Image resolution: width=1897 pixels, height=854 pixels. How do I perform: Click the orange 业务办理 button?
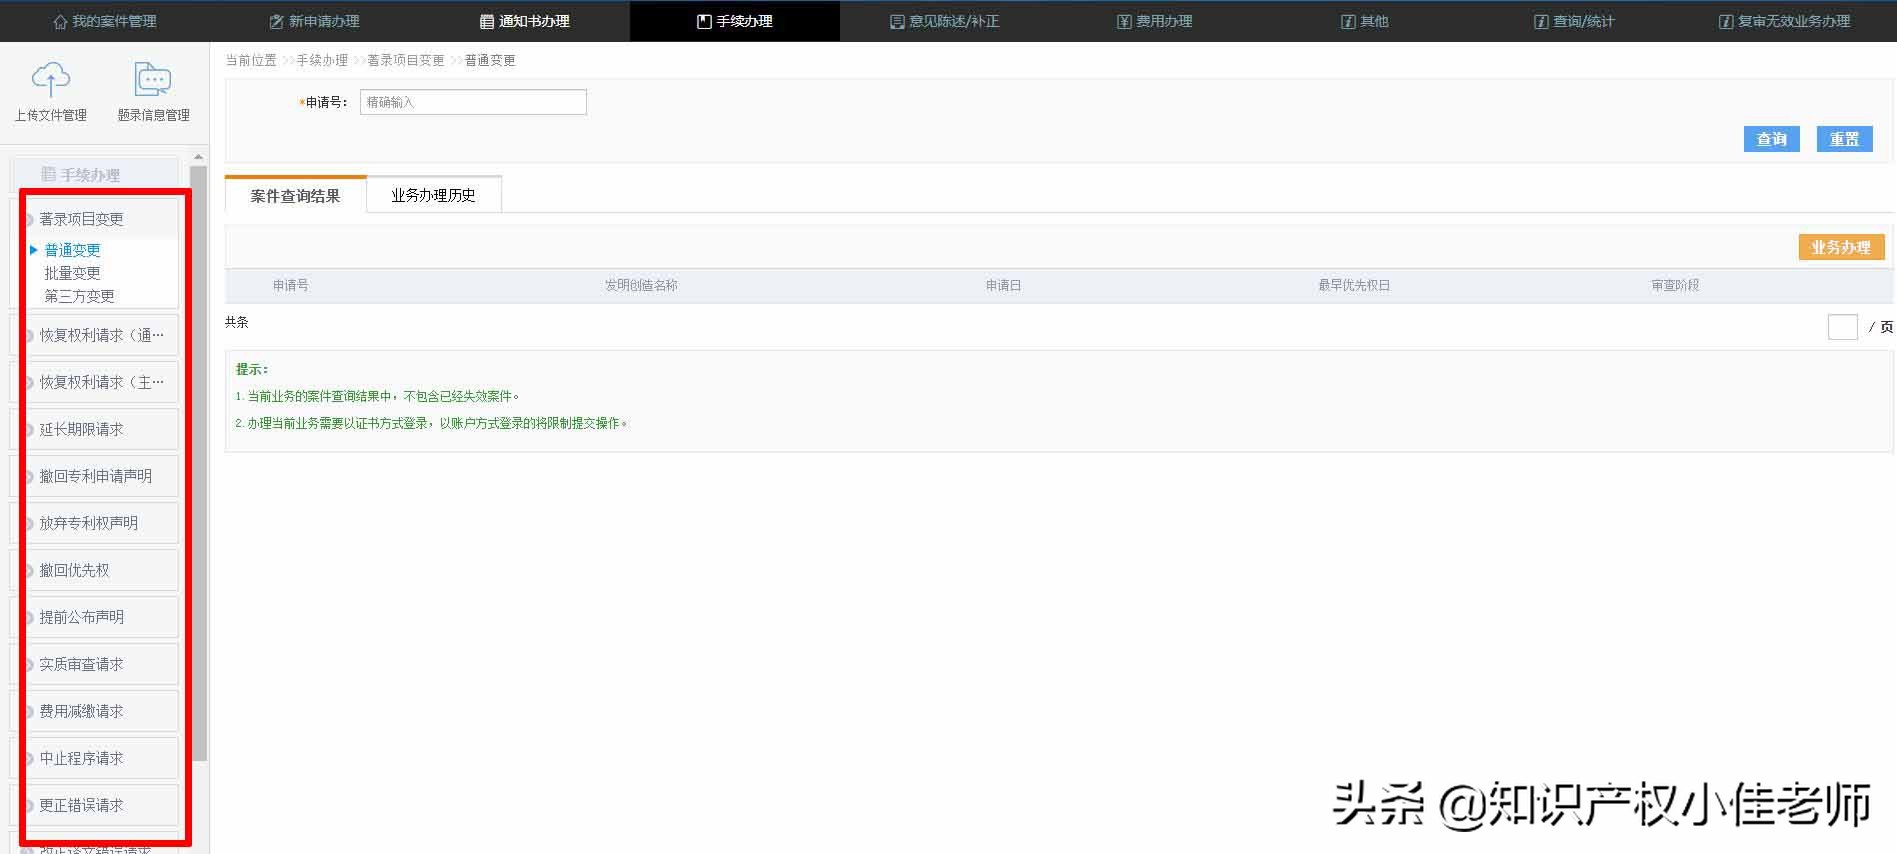coord(1841,247)
